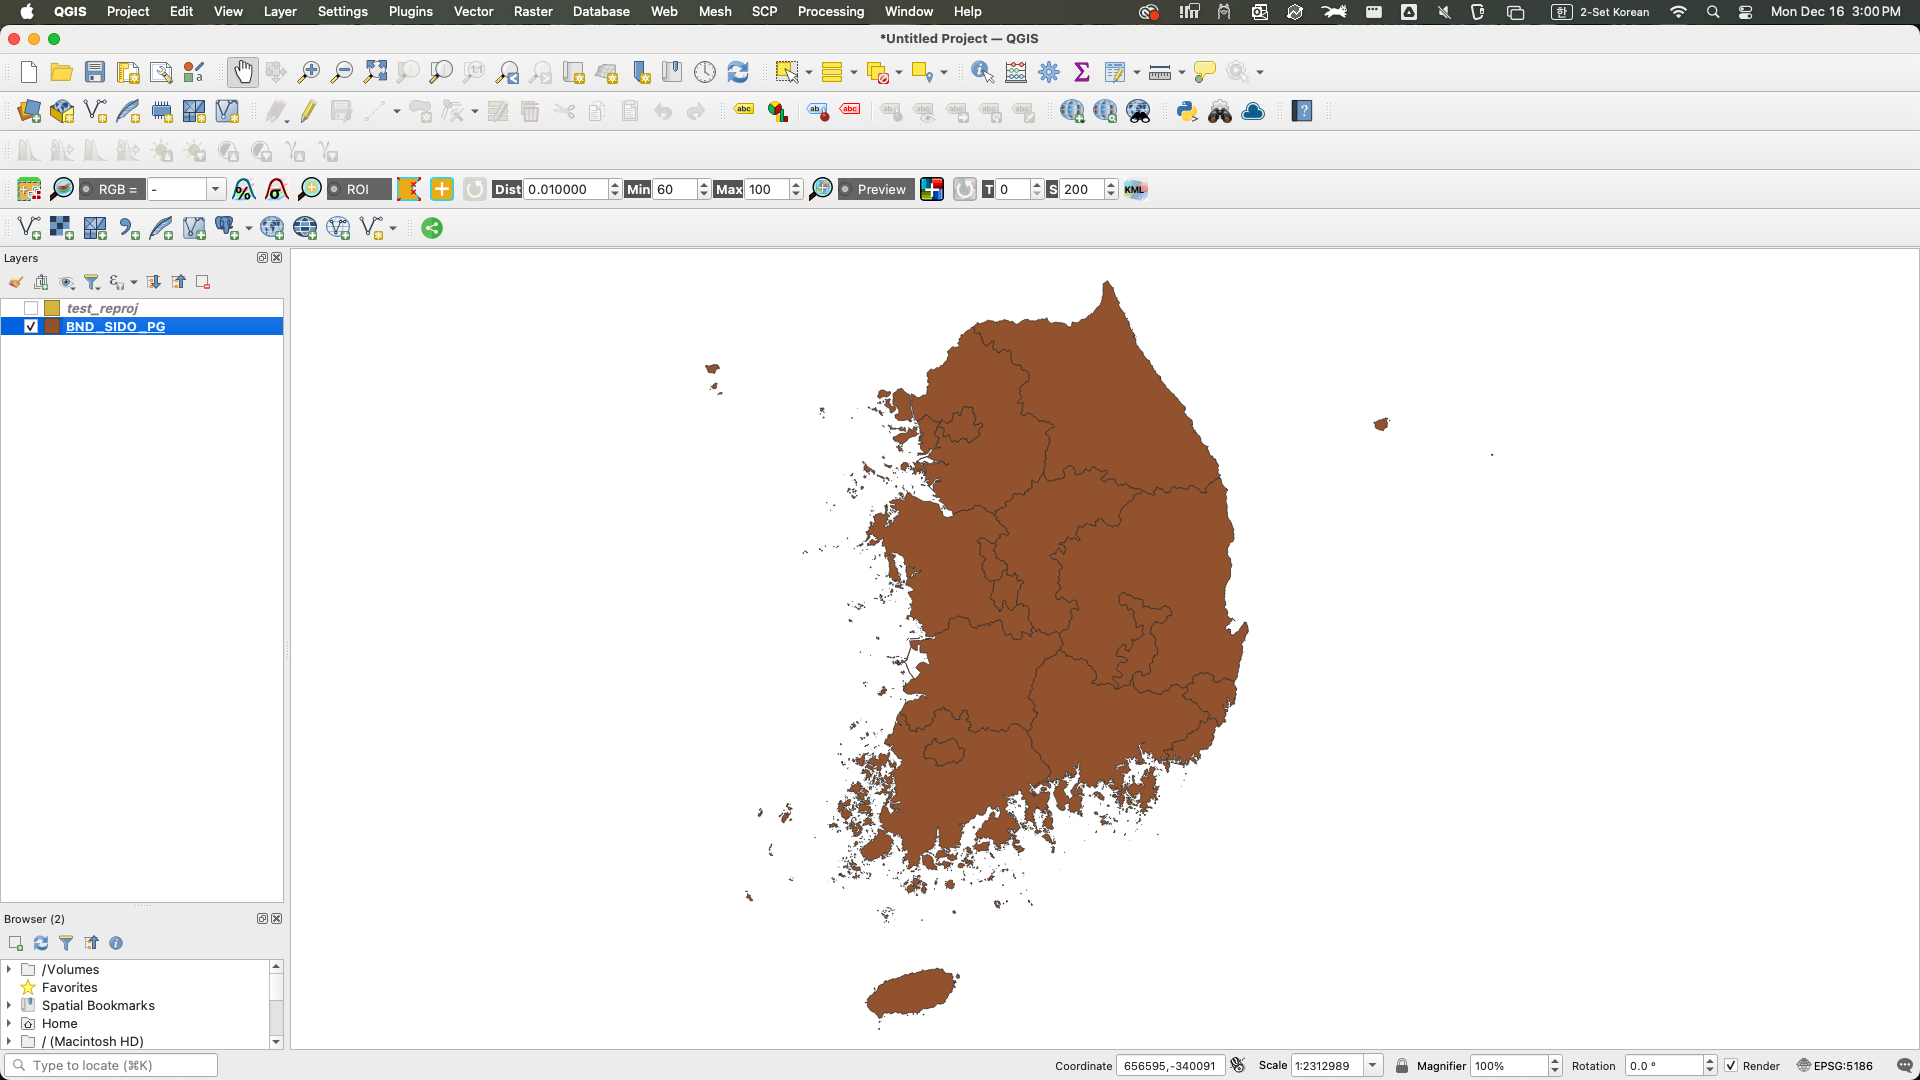Refresh the map canvas
This screenshot has width=1920, height=1080.
(x=738, y=71)
